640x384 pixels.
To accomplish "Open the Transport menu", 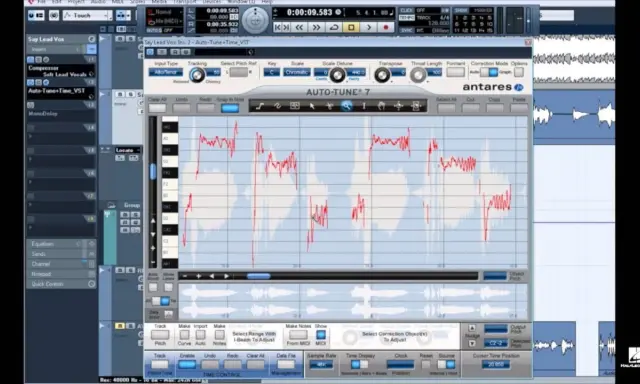I will pyautogui.click(x=185, y=2).
